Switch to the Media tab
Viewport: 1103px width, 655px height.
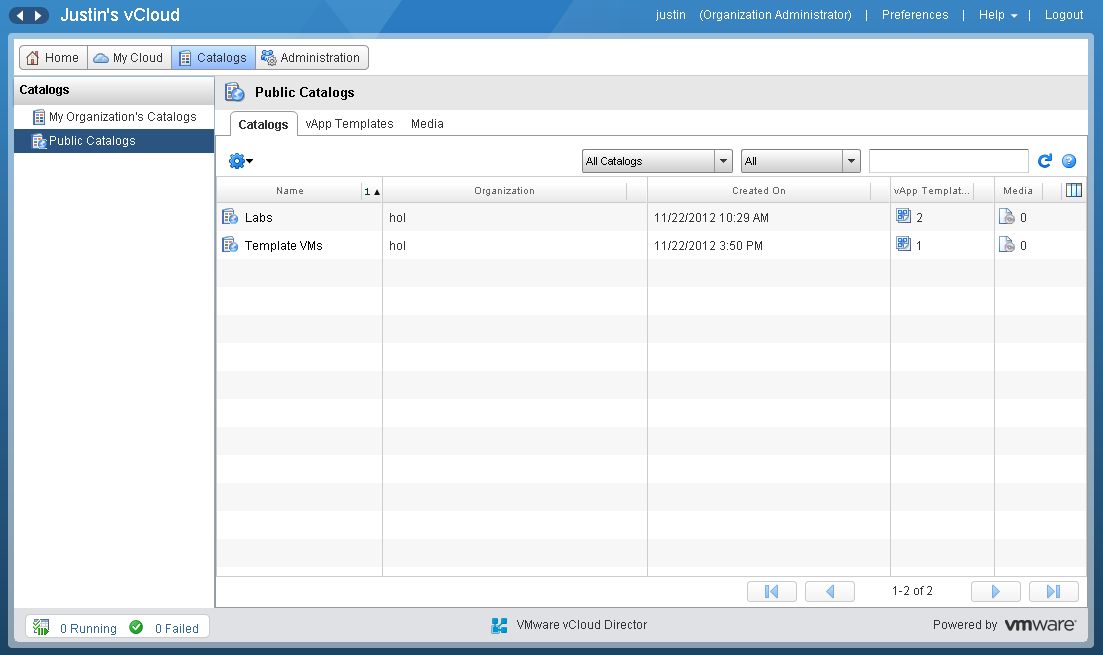click(427, 124)
